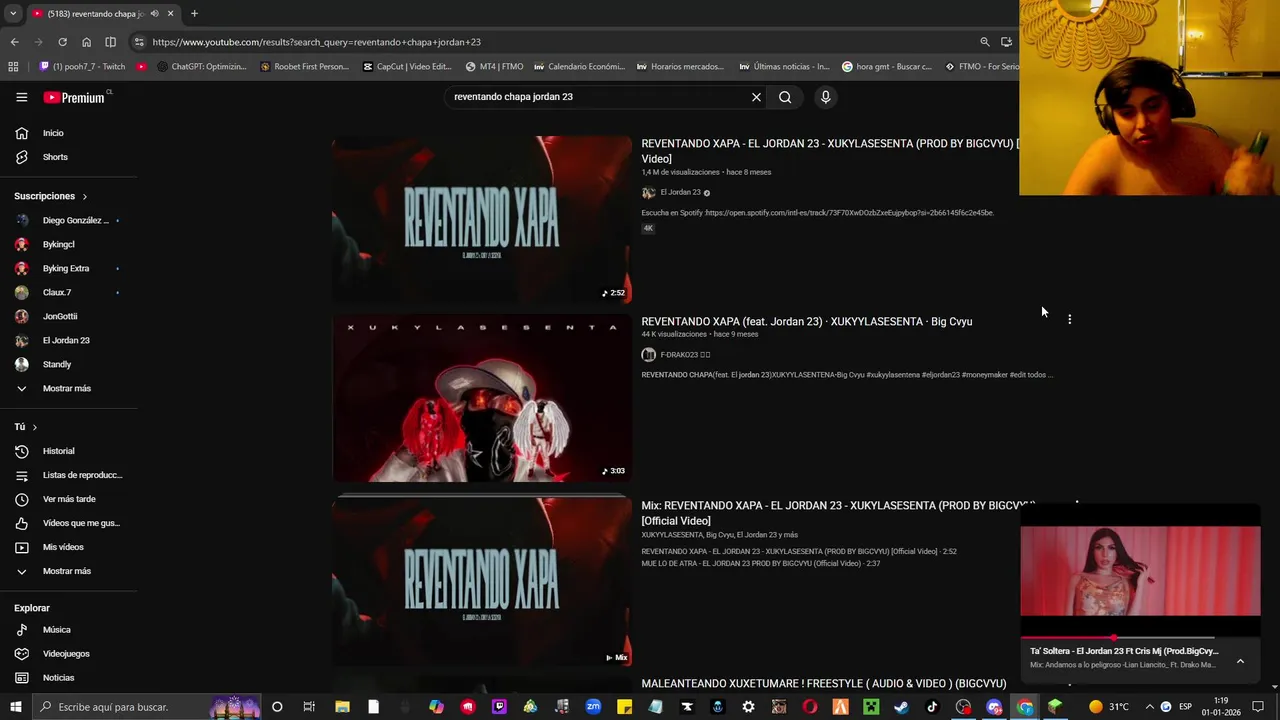This screenshot has height=720, width=1280.
Task: Expand the miniplayer queue chevron
Action: click(1240, 661)
